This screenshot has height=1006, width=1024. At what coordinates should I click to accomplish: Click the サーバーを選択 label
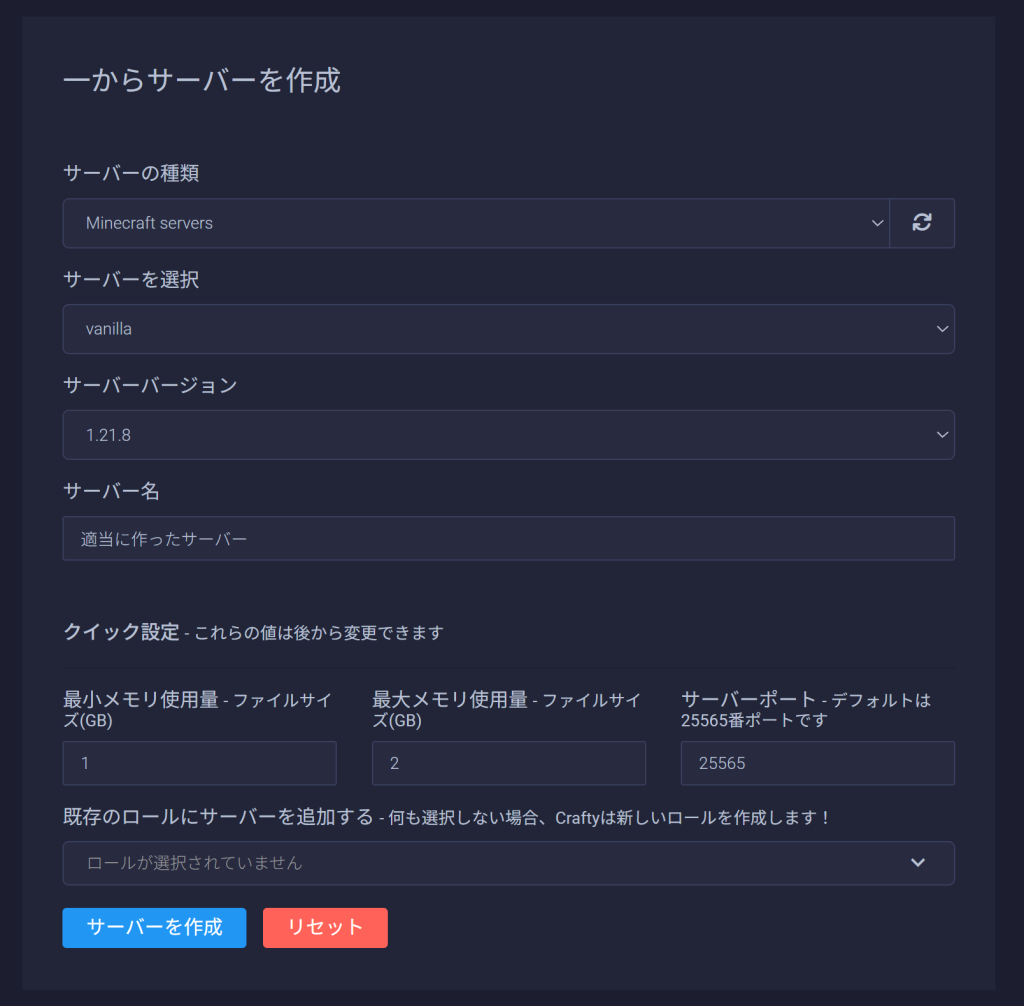[x=131, y=280]
